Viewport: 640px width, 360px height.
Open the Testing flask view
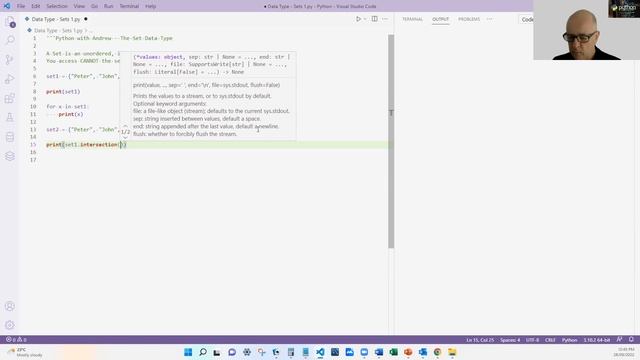click(x=10, y=118)
